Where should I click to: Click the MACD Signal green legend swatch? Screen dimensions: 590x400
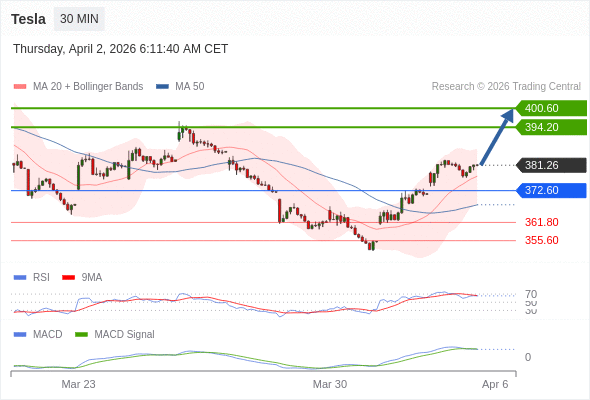click(81, 335)
